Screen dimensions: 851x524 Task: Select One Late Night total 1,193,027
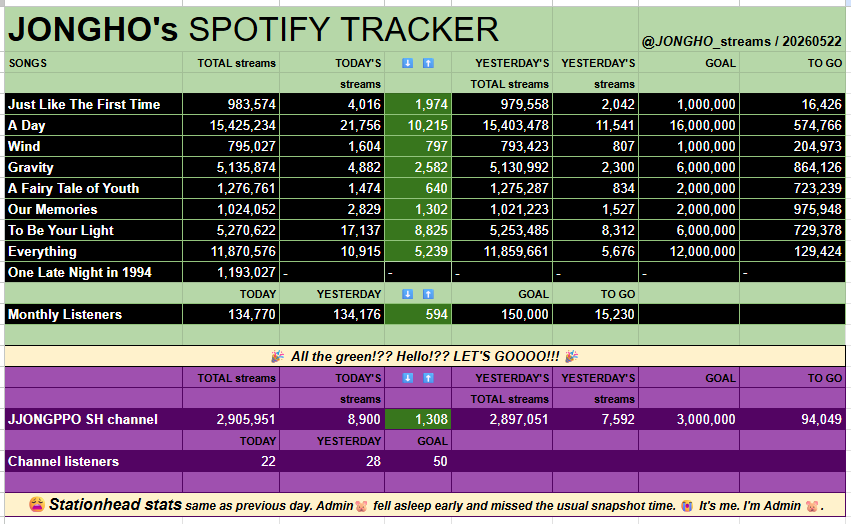click(x=231, y=272)
